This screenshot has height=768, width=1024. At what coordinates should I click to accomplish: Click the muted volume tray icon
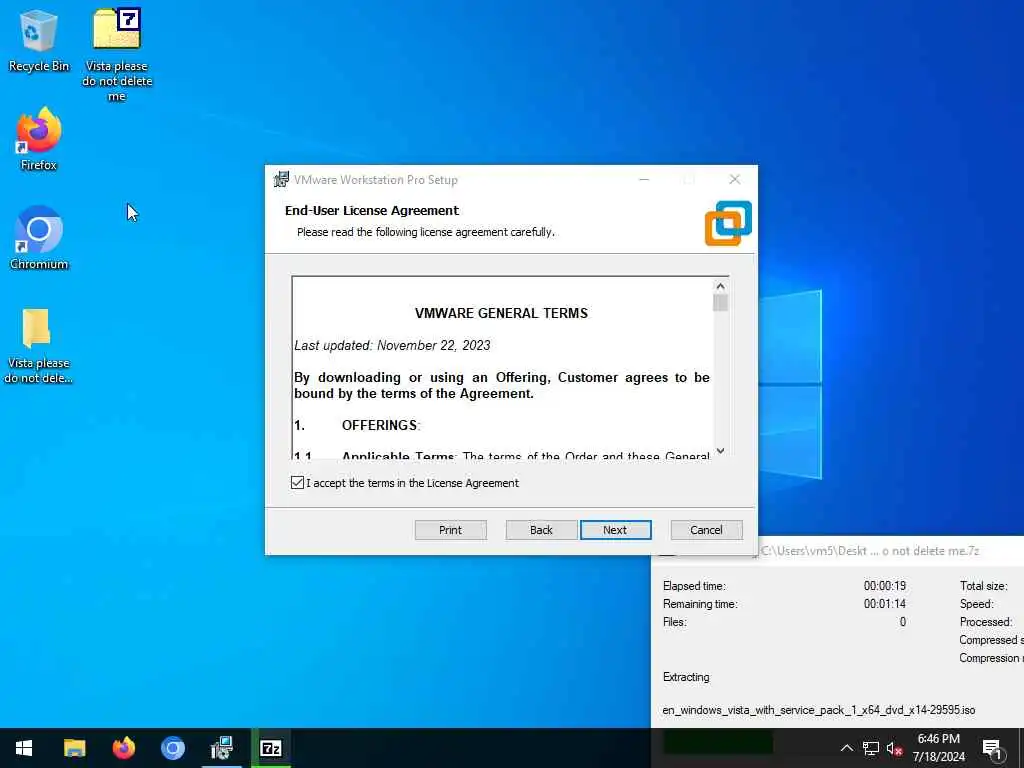tap(895, 749)
